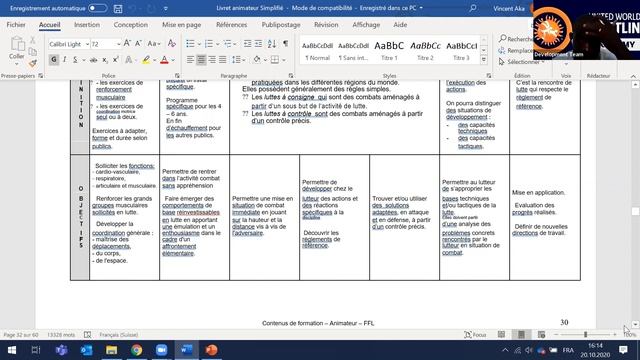Go to the Mise en page tab

(x=182, y=25)
